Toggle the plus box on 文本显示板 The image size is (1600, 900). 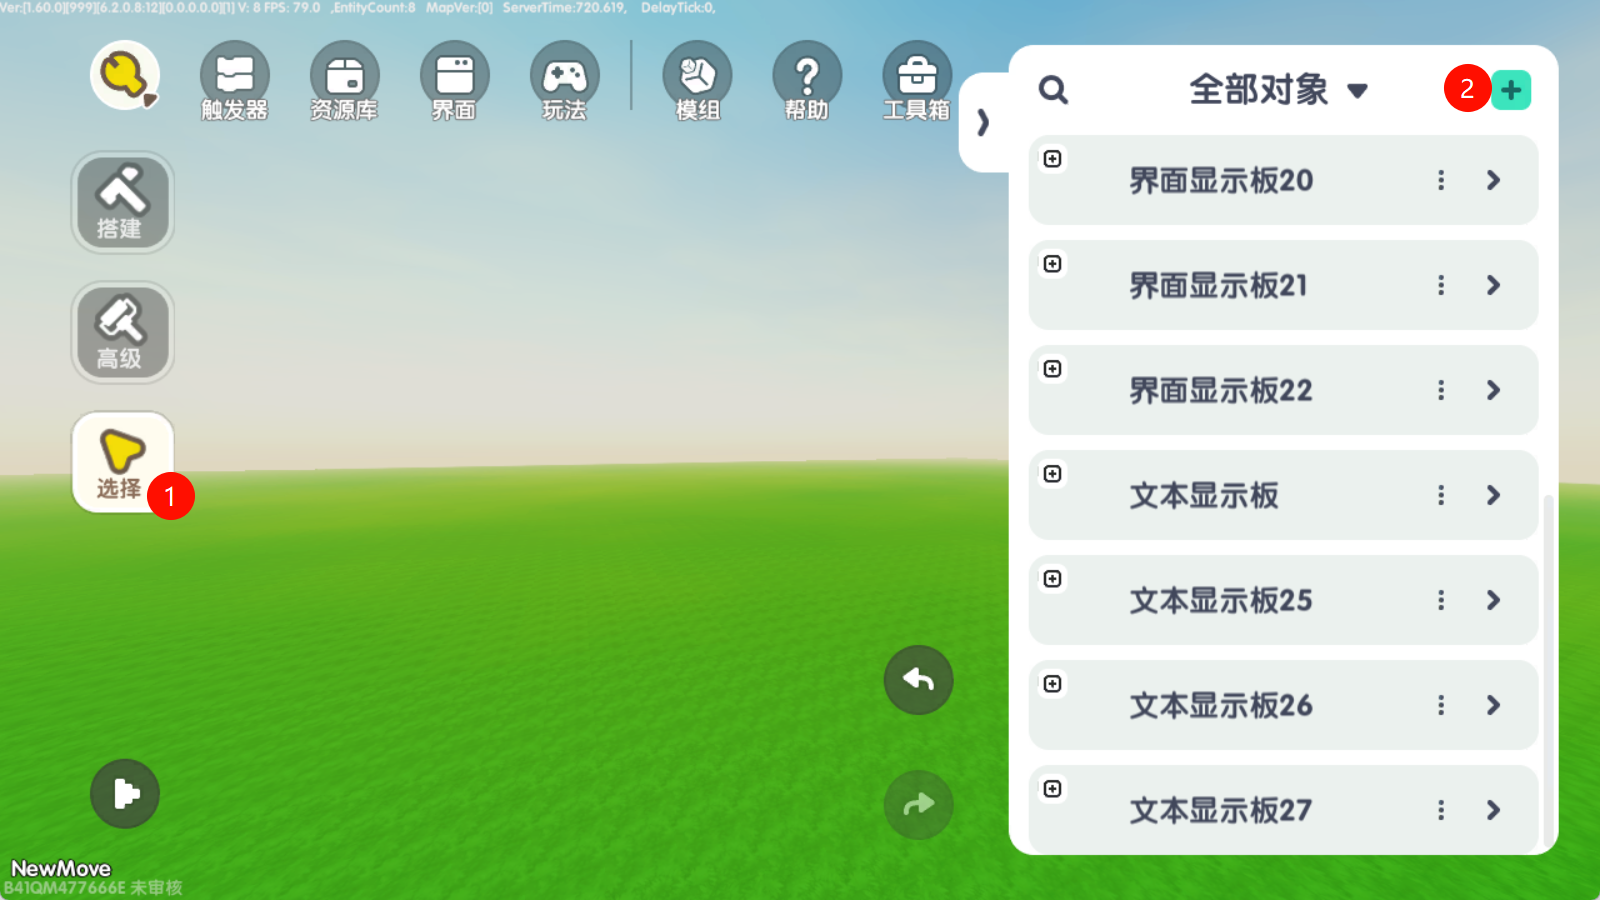[x=1052, y=474]
